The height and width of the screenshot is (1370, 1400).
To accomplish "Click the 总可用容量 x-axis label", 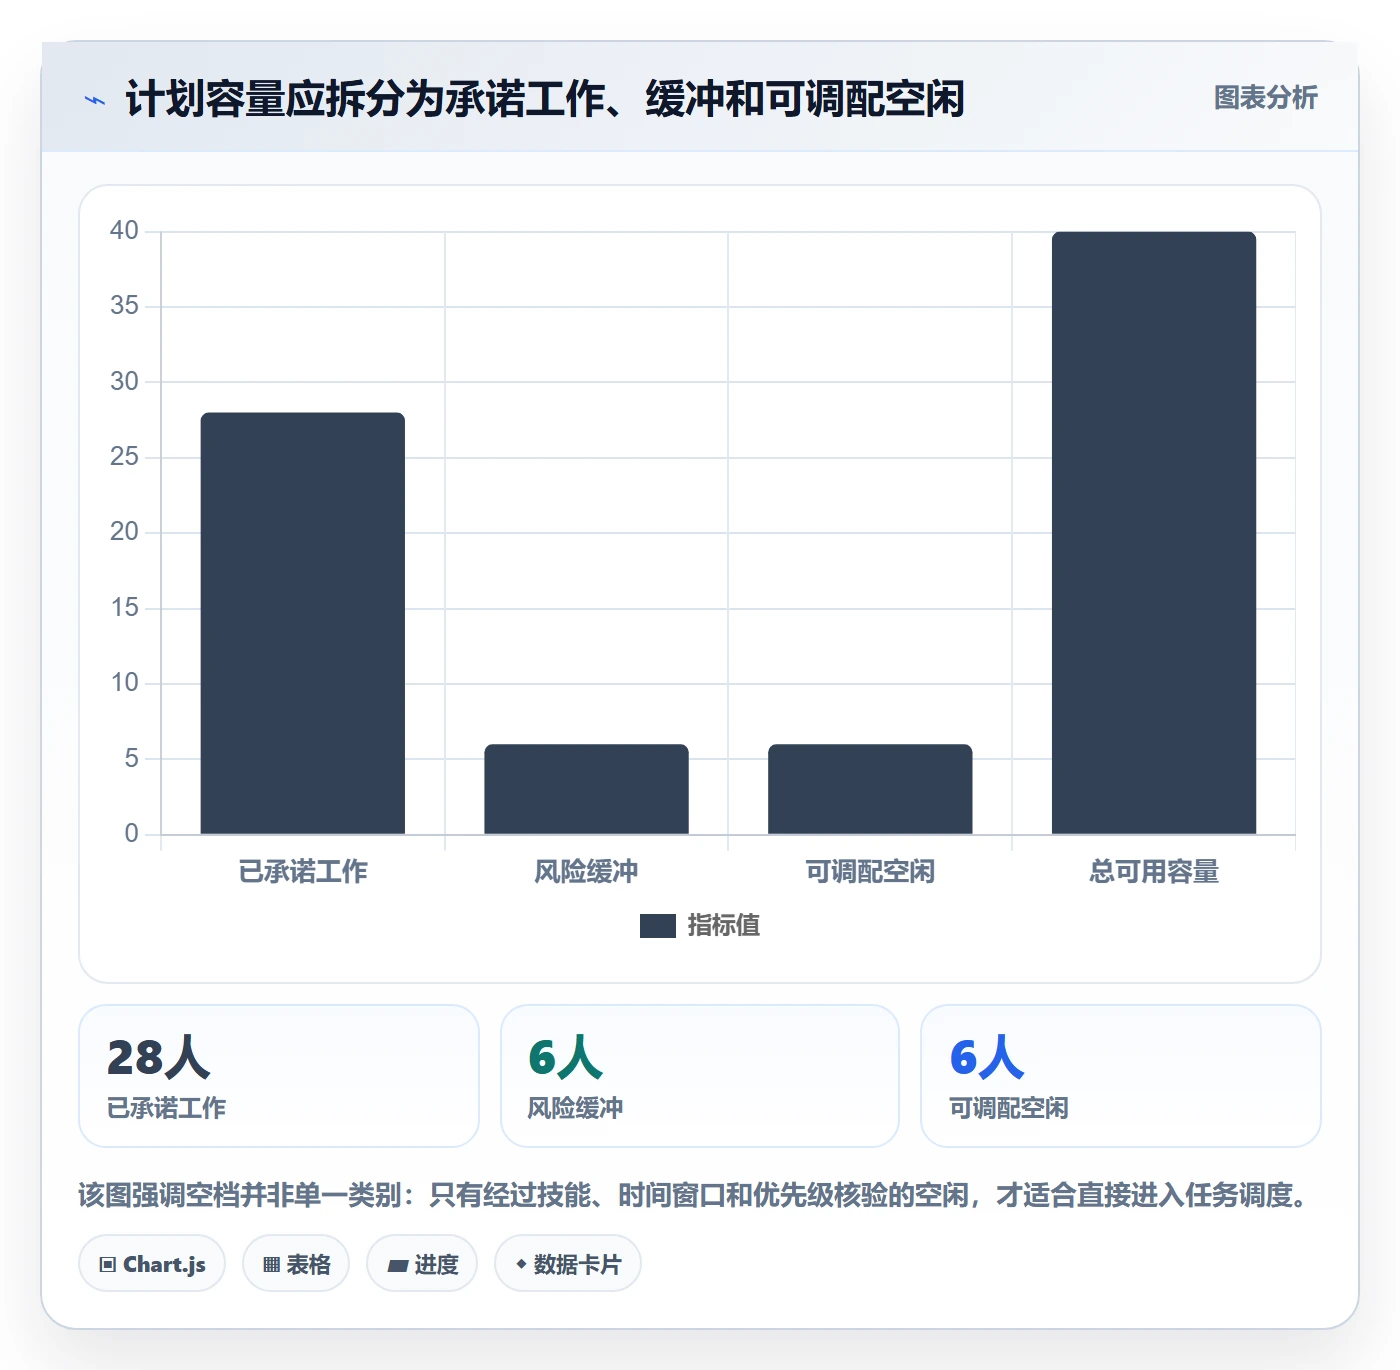I will click(1154, 872).
